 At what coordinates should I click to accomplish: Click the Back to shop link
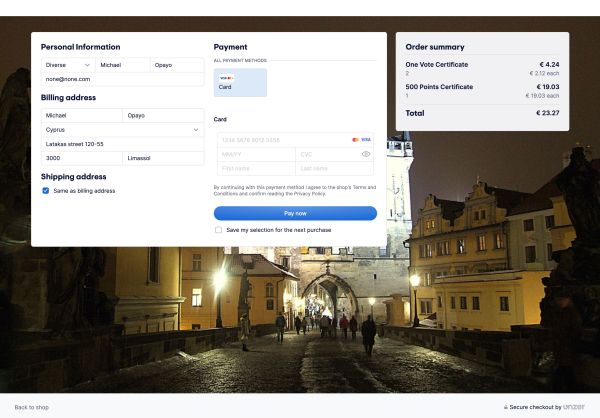[x=32, y=407]
